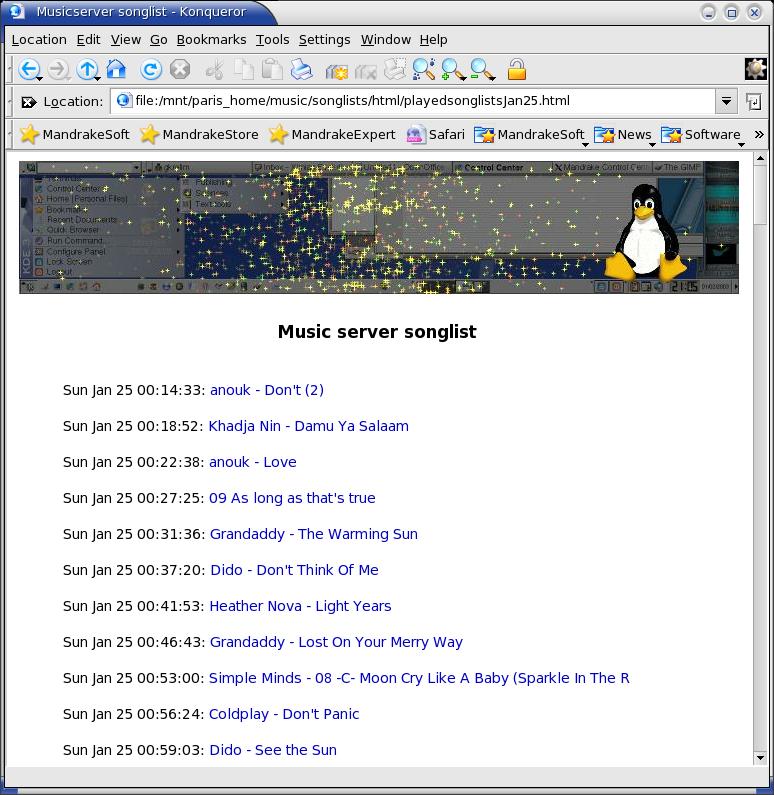Open Grandaddy - The Warming Sun link

(x=314, y=534)
